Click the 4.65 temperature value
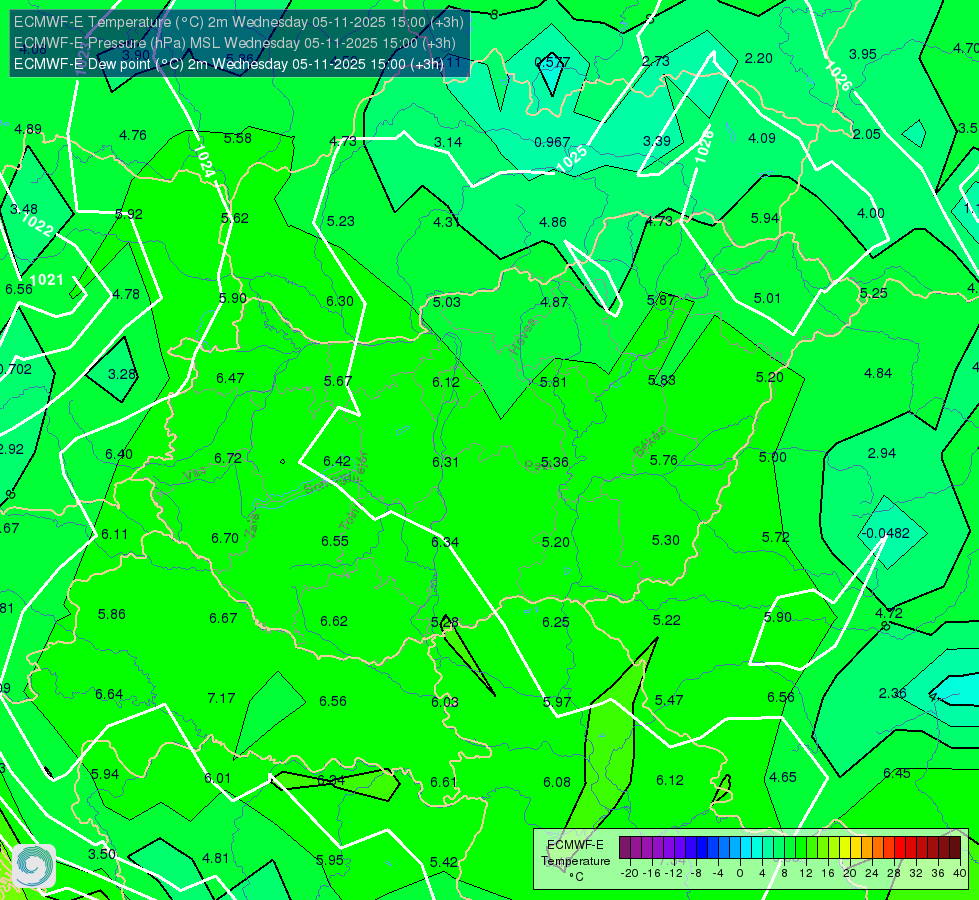 pos(783,778)
